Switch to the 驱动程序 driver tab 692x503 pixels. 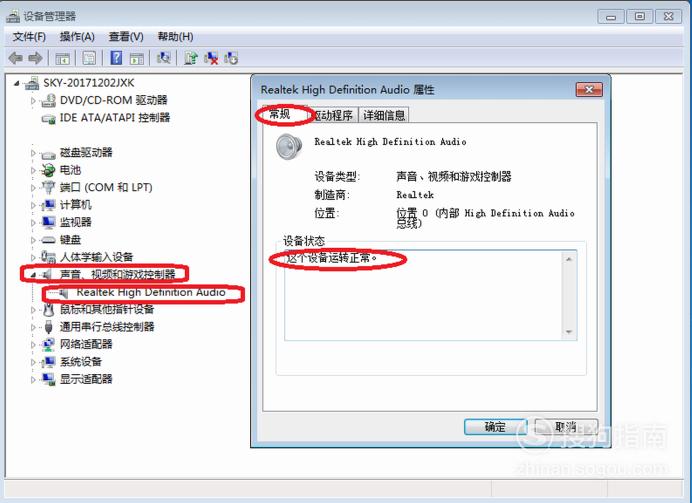pos(333,115)
